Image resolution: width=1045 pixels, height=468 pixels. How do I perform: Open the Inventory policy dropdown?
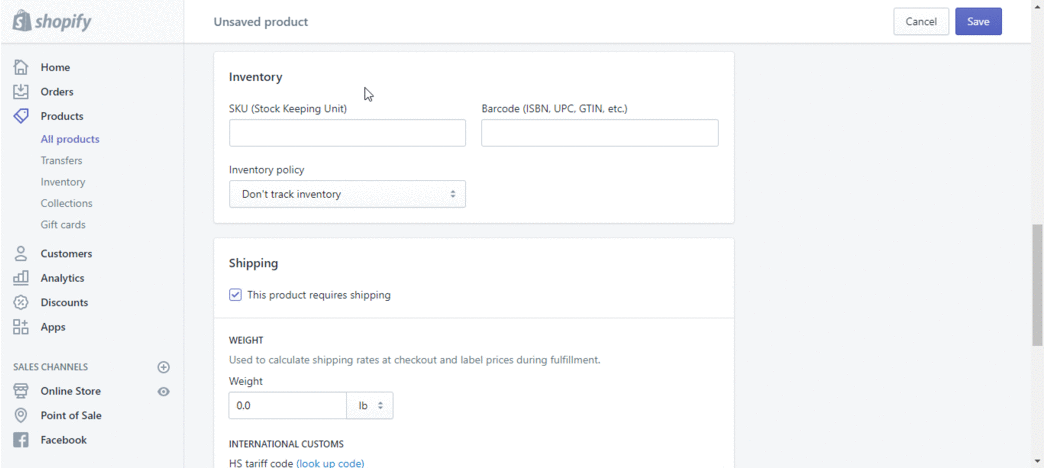(347, 194)
